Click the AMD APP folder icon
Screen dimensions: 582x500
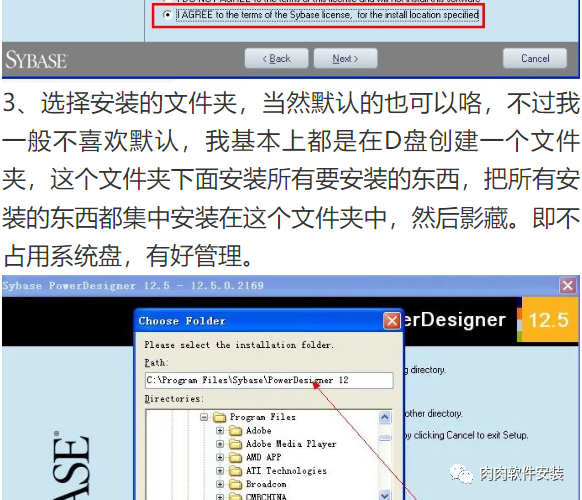[236, 457]
